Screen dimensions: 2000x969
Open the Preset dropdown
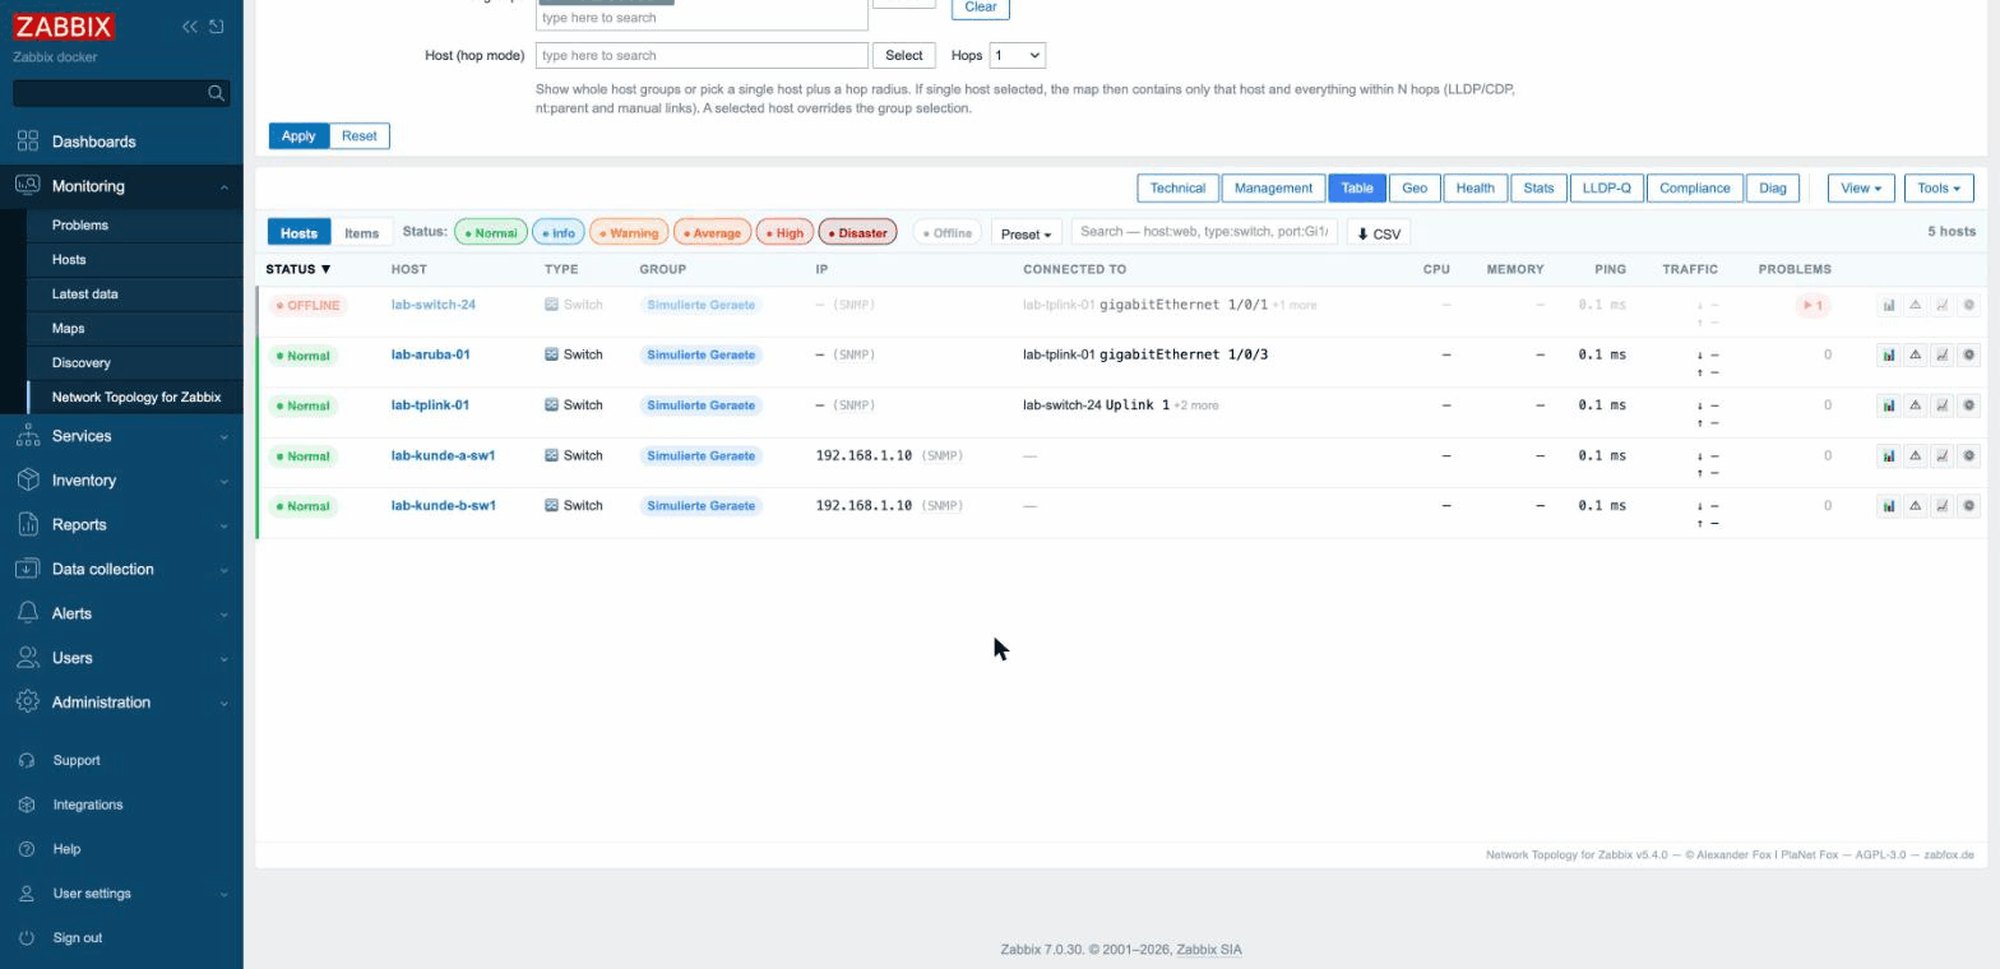pyautogui.click(x=1026, y=234)
